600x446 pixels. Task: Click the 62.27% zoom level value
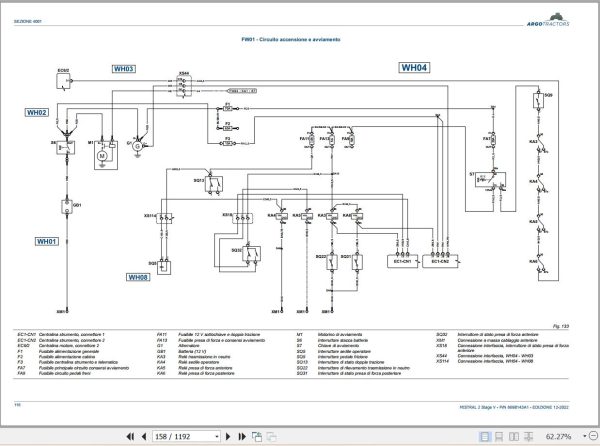[x=558, y=436]
